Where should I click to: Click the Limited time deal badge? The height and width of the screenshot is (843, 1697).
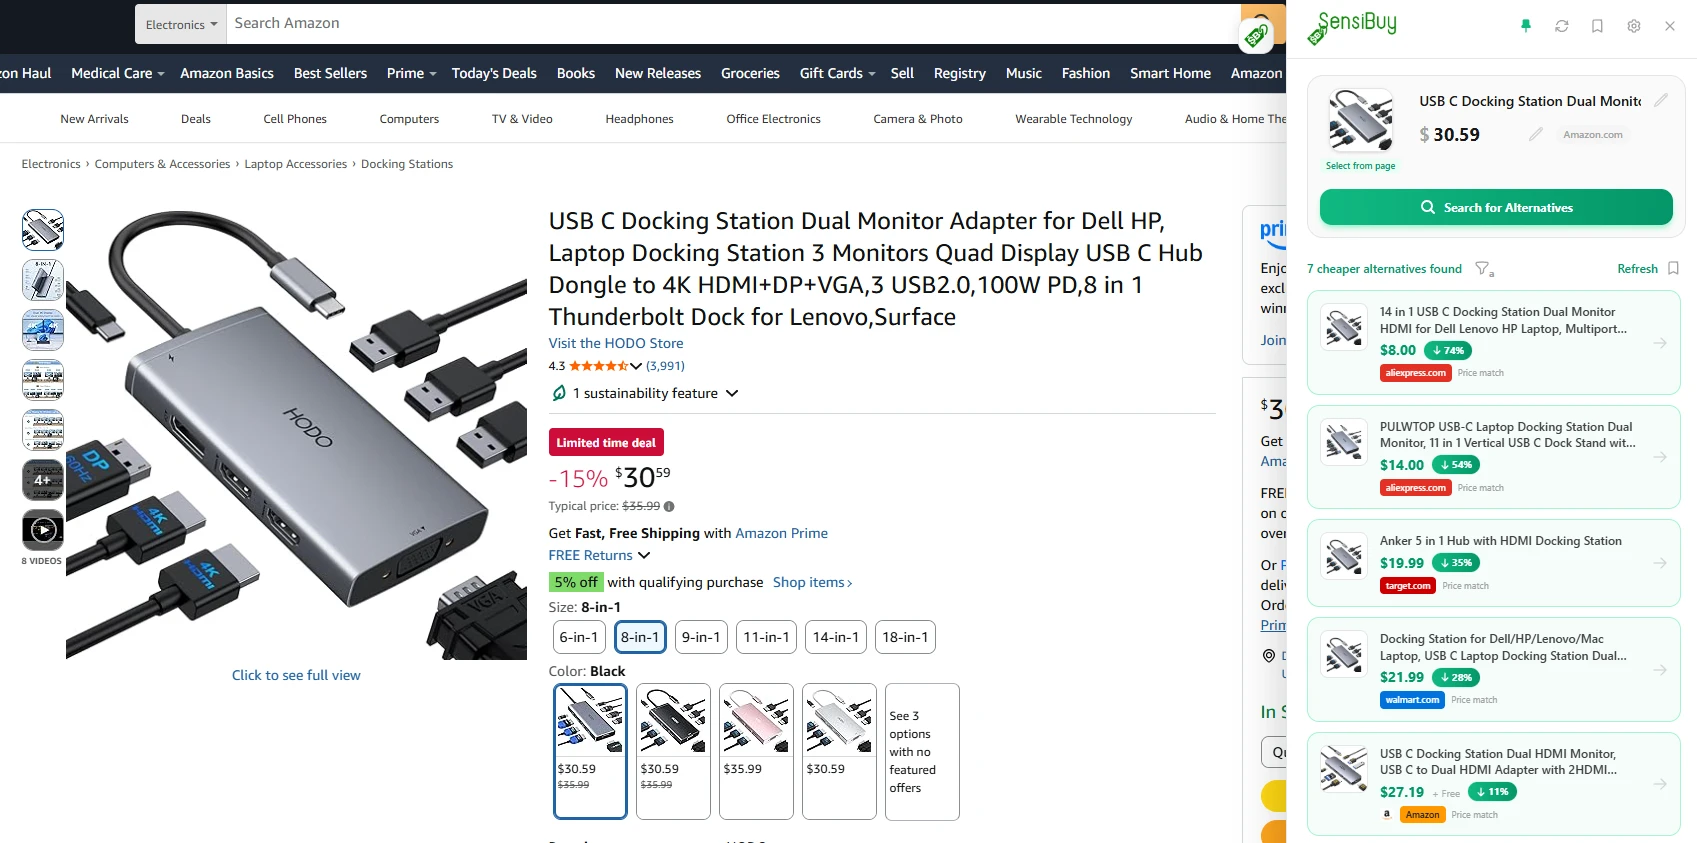coord(606,442)
